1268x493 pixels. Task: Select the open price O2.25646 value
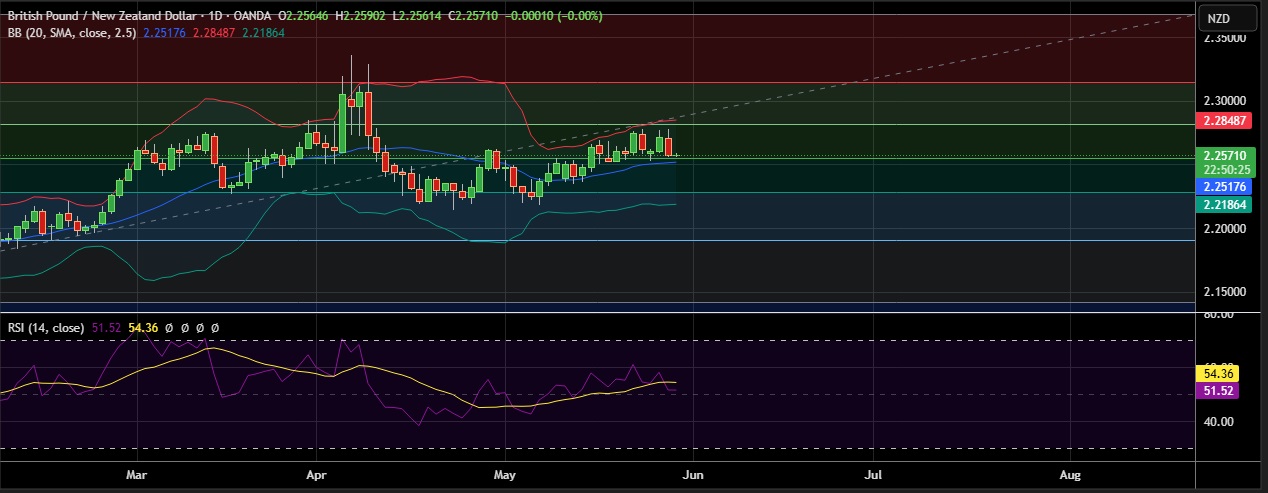pos(304,17)
